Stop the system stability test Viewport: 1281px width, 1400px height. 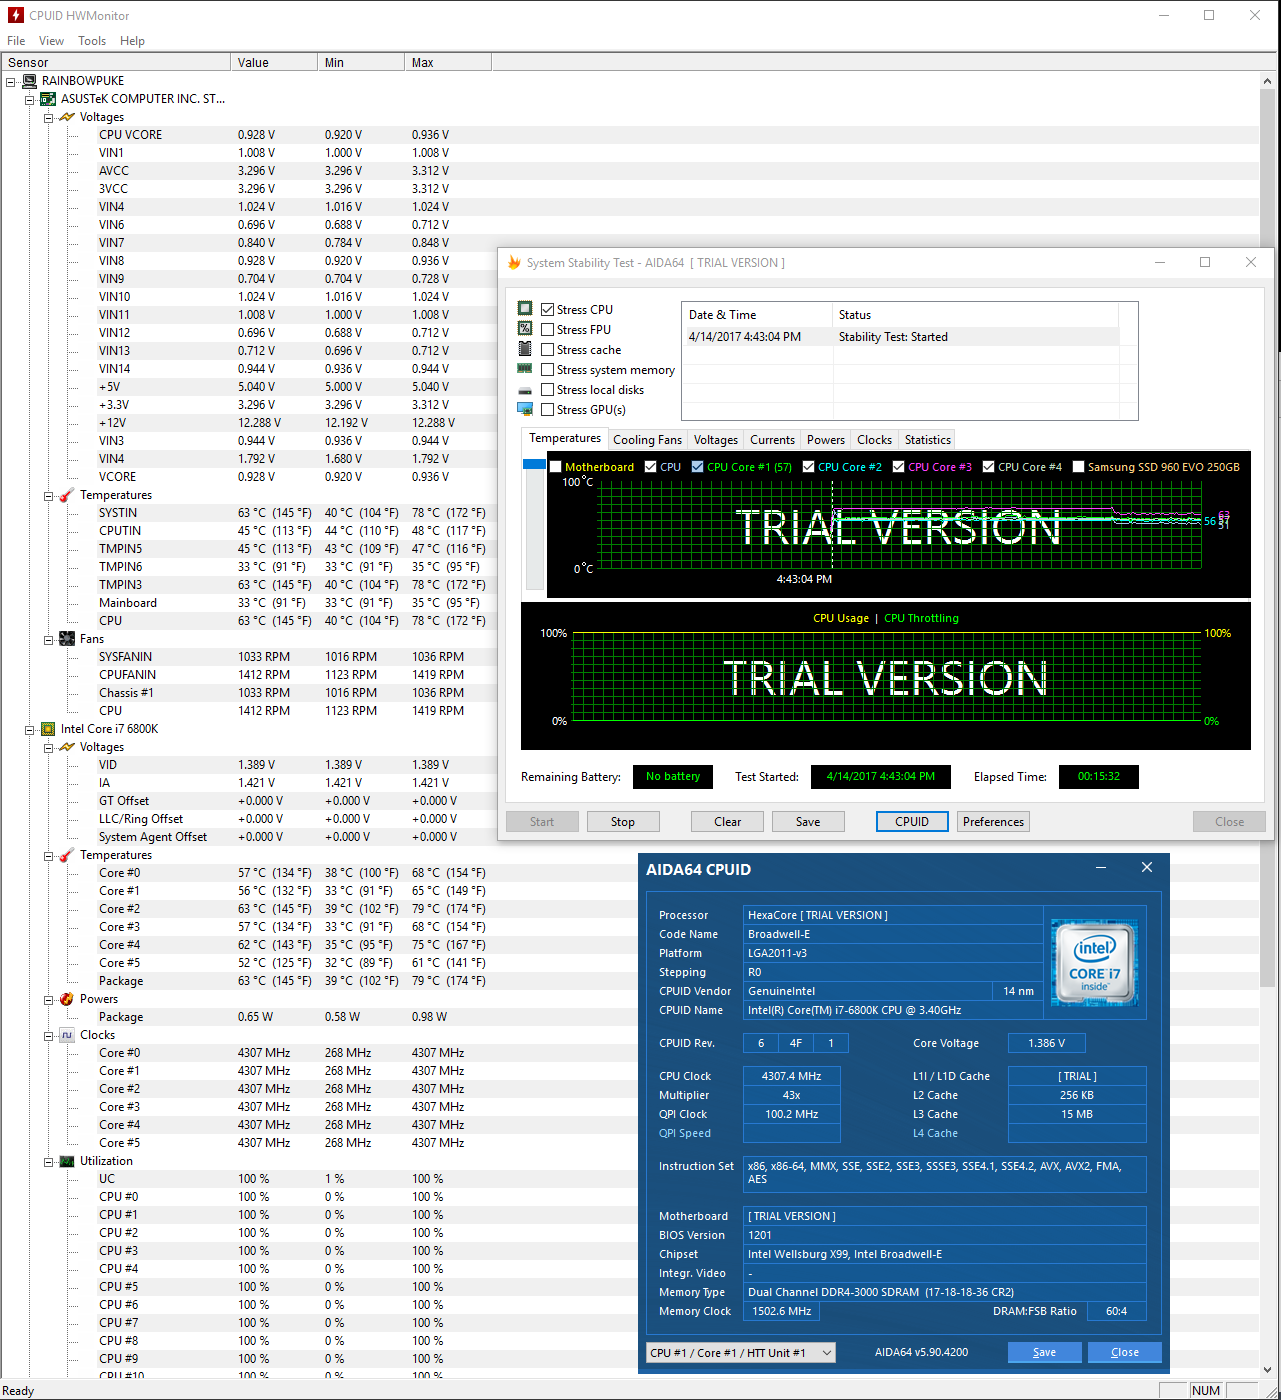pyautogui.click(x=623, y=822)
